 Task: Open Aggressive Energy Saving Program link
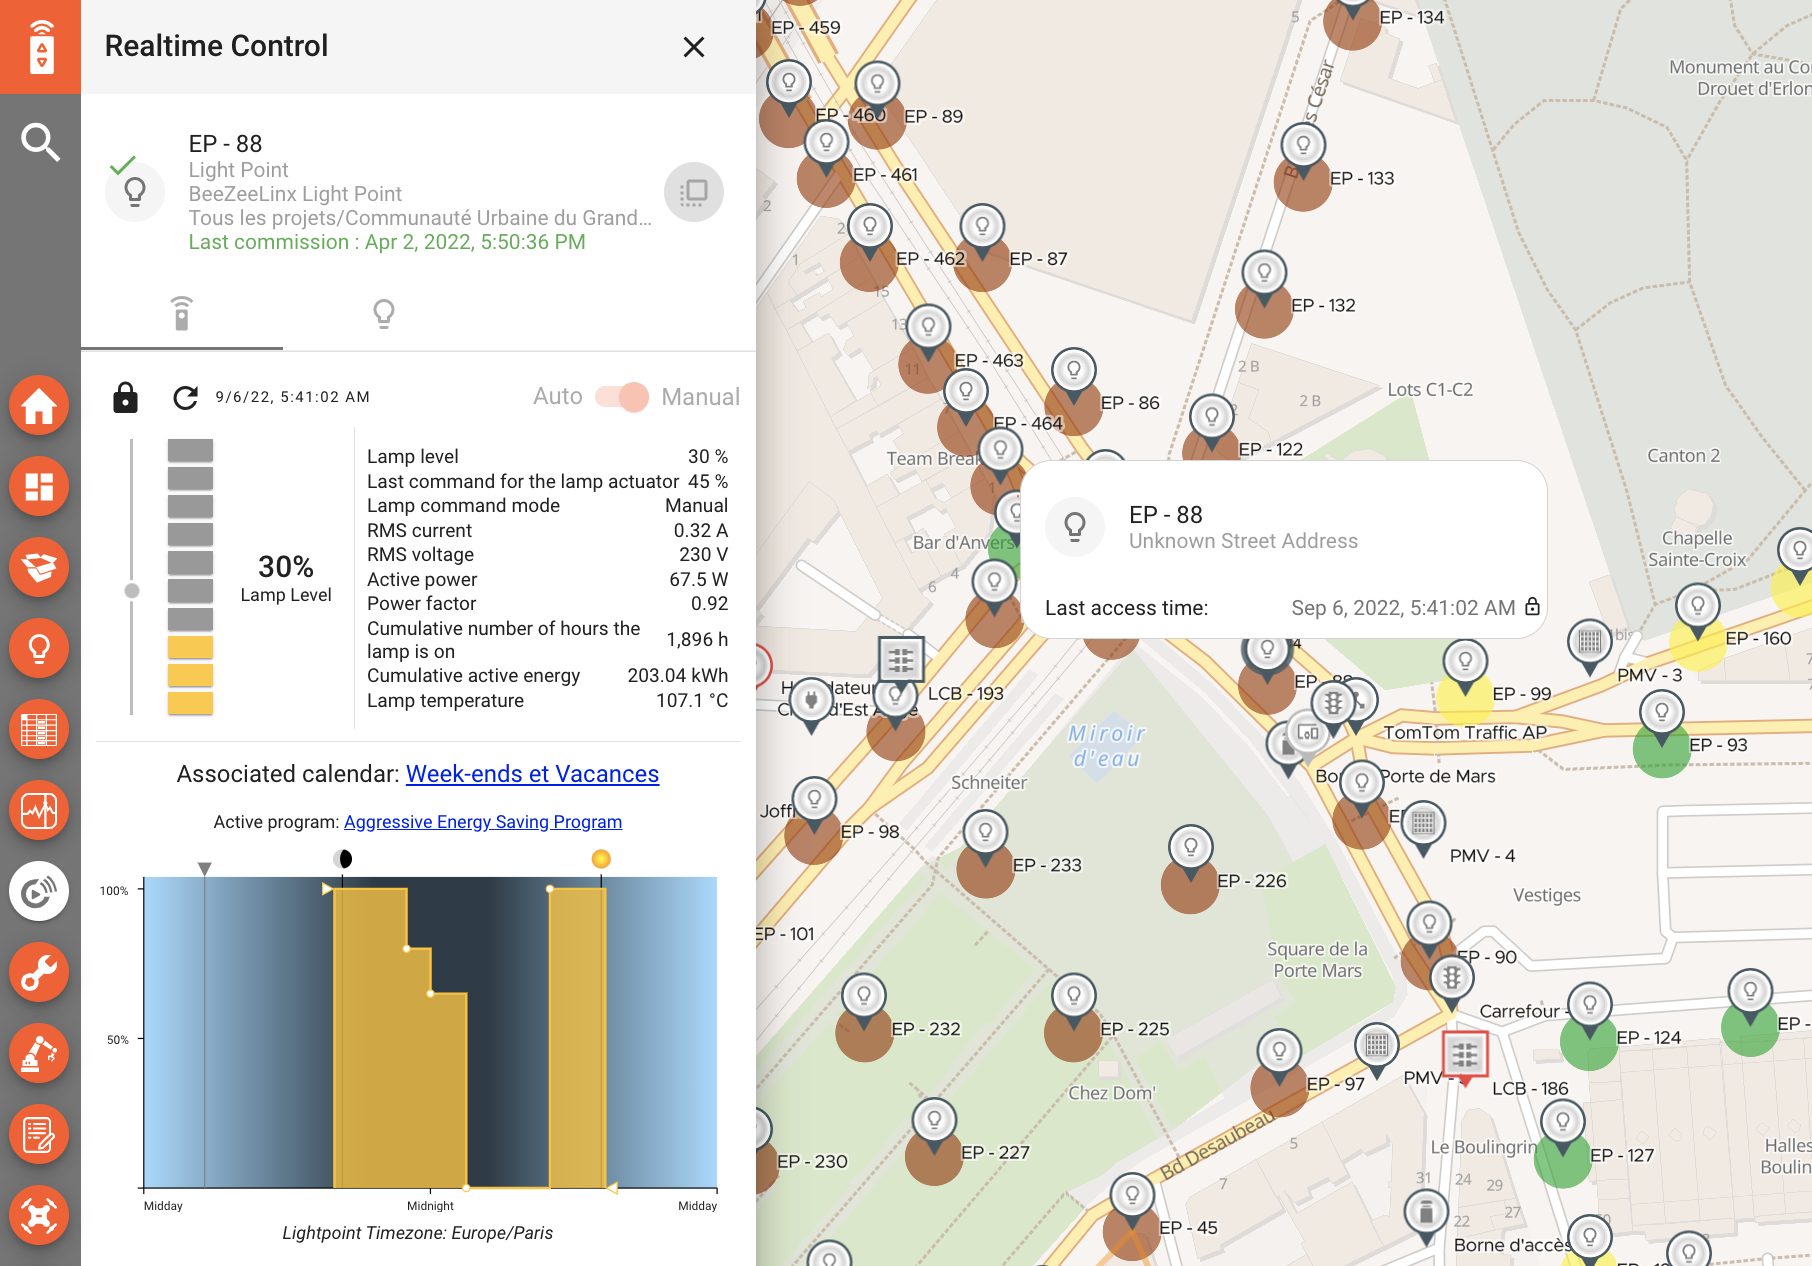click(482, 822)
